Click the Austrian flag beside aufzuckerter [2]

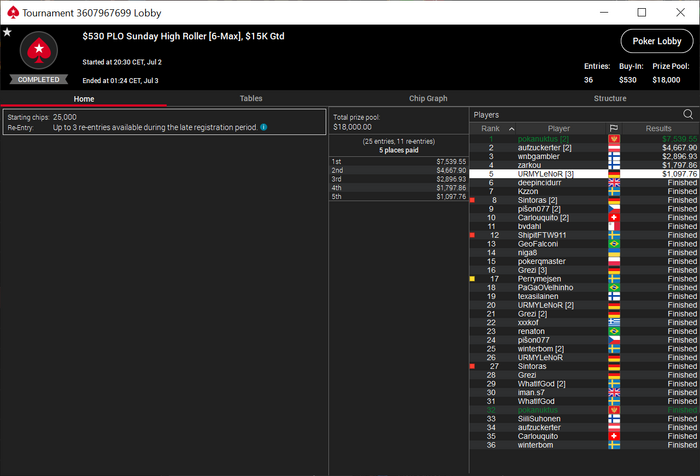tap(614, 147)
